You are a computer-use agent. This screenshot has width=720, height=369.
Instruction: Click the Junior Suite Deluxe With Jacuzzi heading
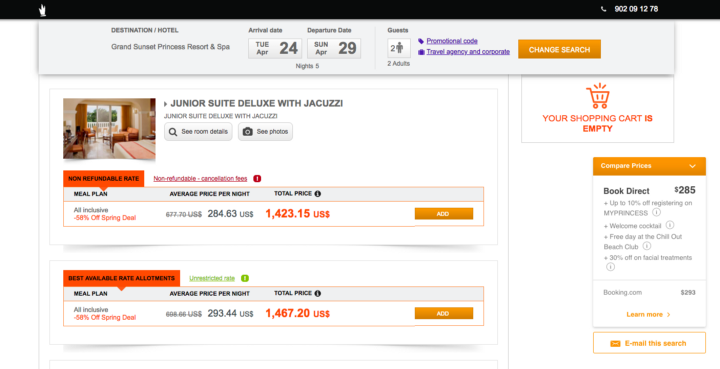point(257,103)
